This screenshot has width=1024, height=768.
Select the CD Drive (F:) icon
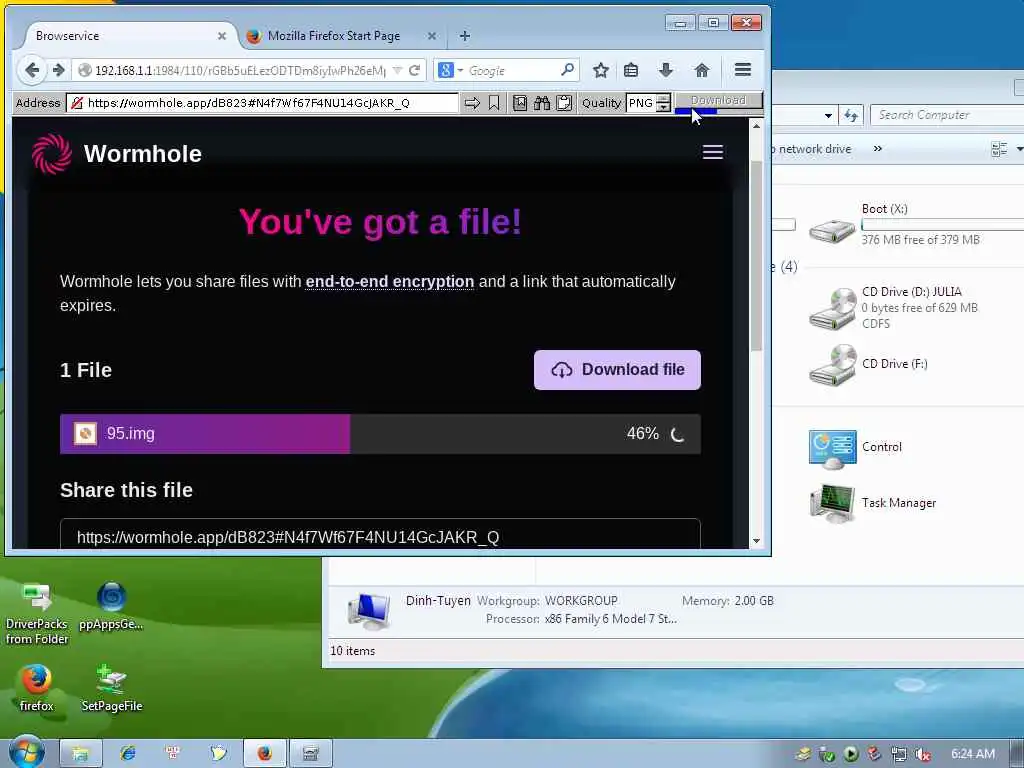pyautogui.click(x=832, y=364)
